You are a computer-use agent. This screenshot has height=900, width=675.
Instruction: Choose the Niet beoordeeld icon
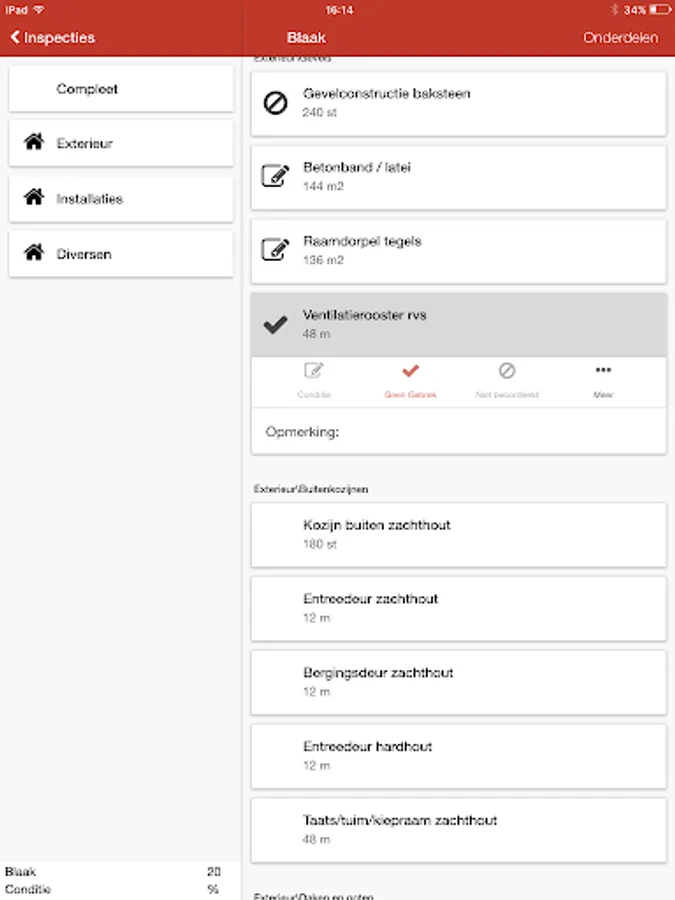tap(507, 372)
